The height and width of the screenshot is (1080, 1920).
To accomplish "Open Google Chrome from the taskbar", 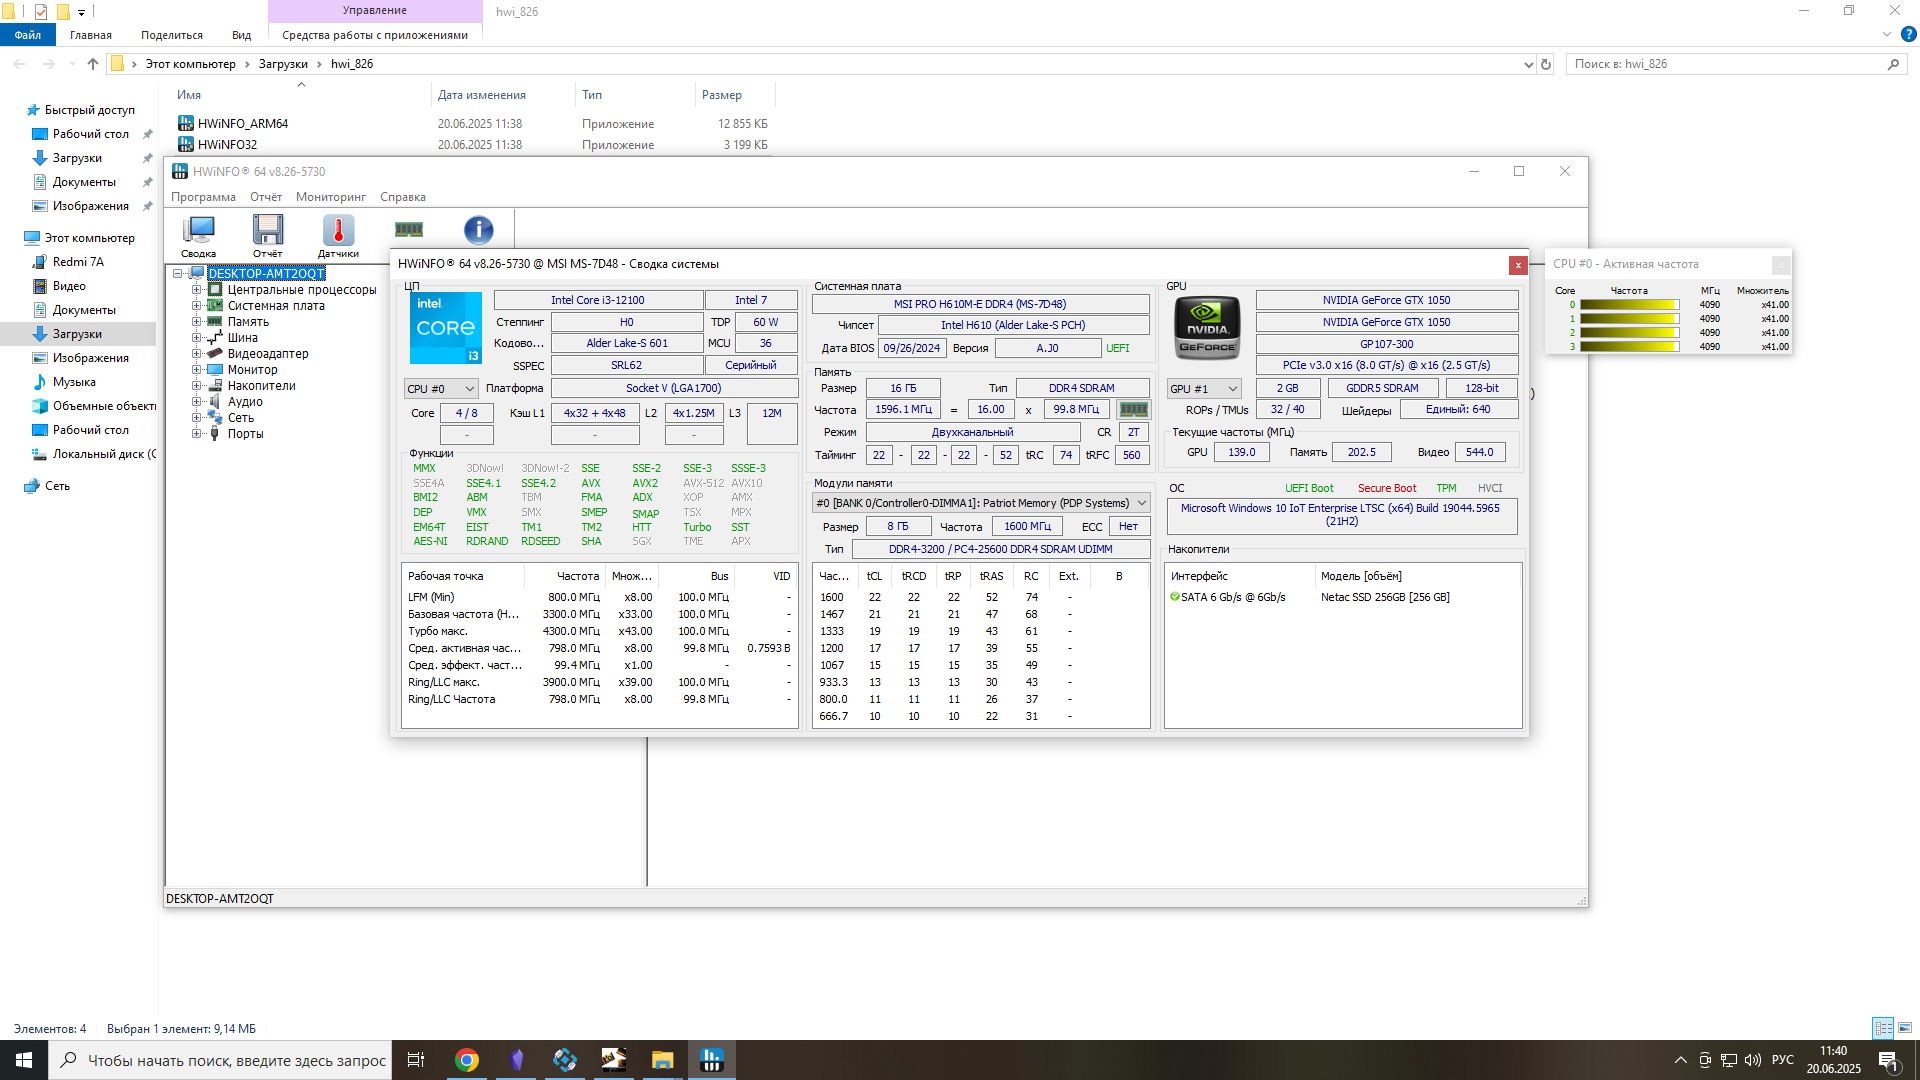I will (467, 1060).
